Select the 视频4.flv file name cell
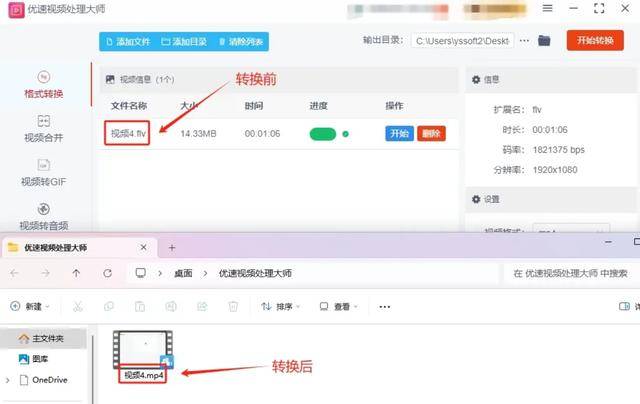The image size is (640, 404). click(127, 133)
